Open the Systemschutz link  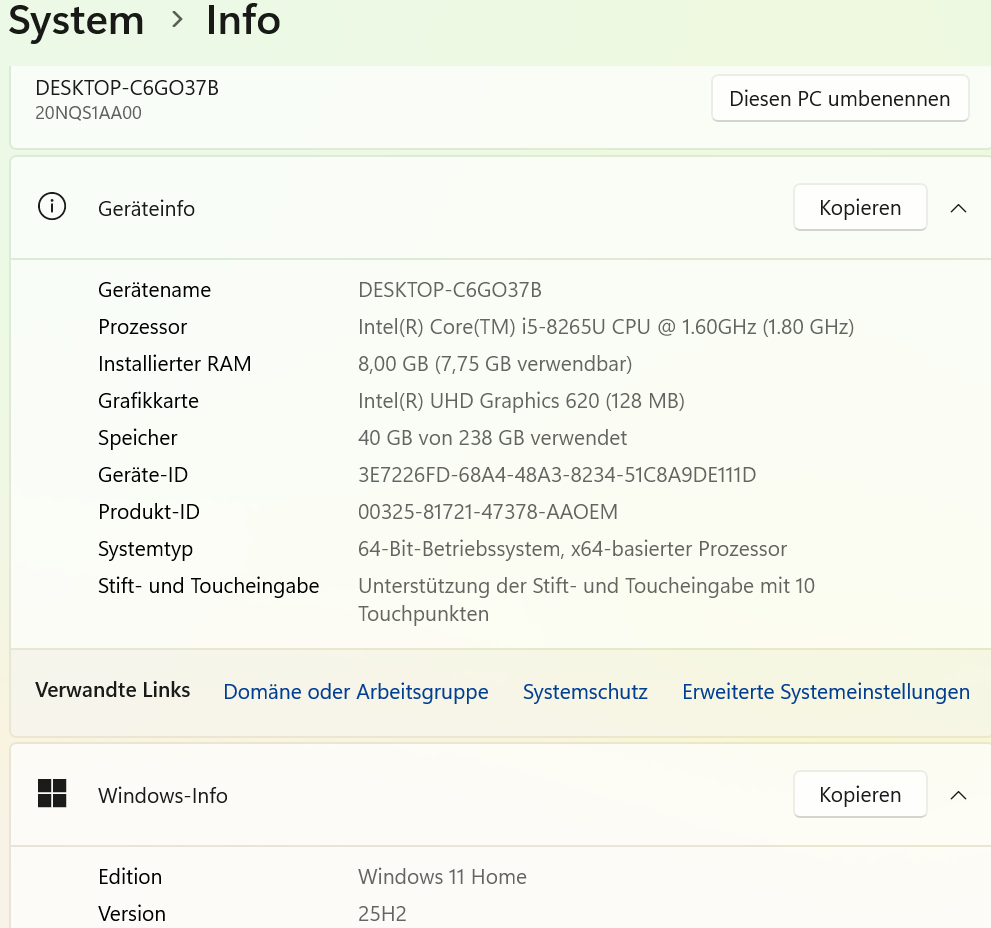585,692
